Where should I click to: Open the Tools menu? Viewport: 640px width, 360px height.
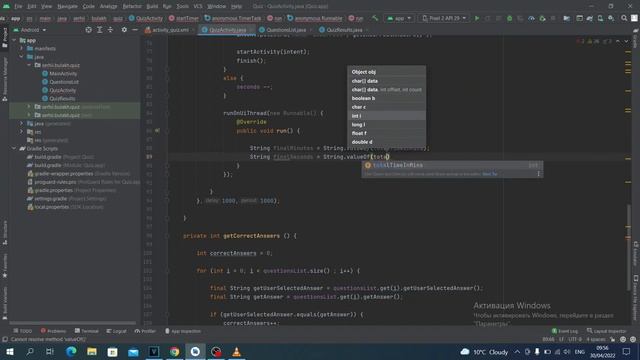click(x=182, y=6)
